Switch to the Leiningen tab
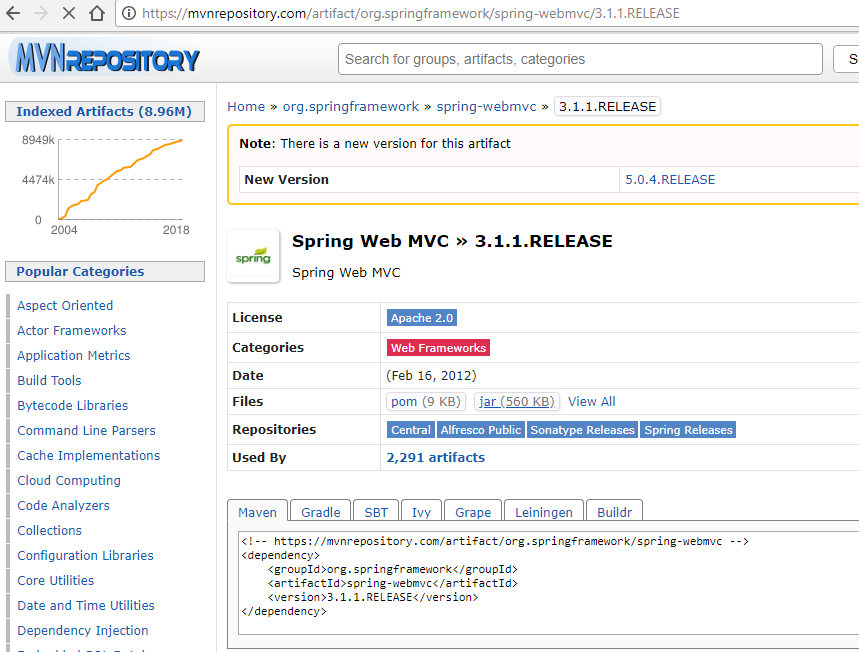Viewport: 859px width, 652px height. tap(543, 512)
